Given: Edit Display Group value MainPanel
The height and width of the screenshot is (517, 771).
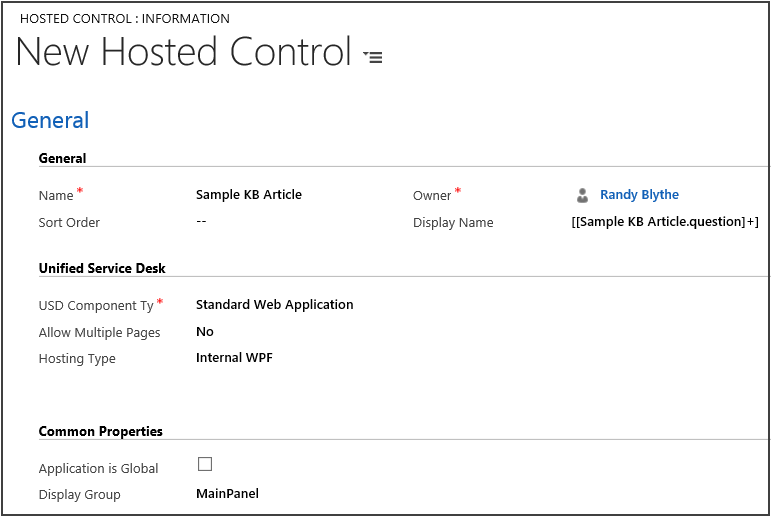Looking at the screenshot, I should click(x=227, y=493).
